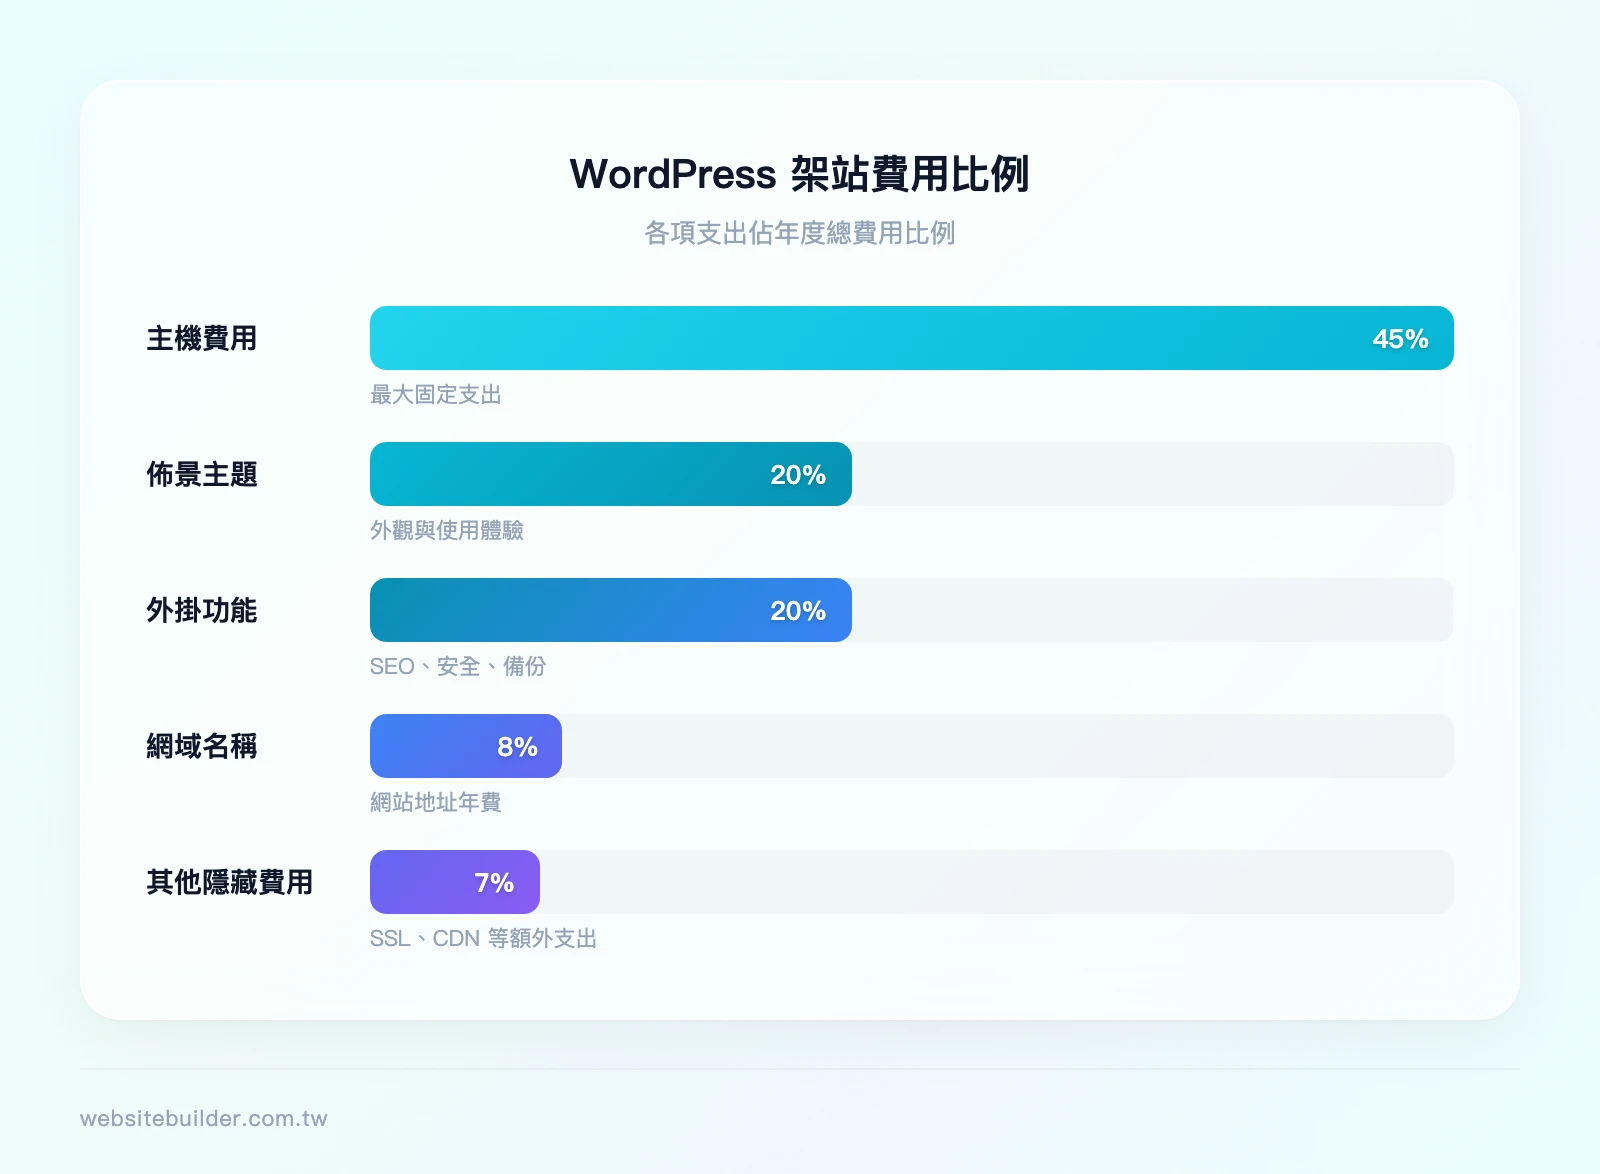
Task: Select the 45% bar for 主機費用
Action: [x=911, y=338]
